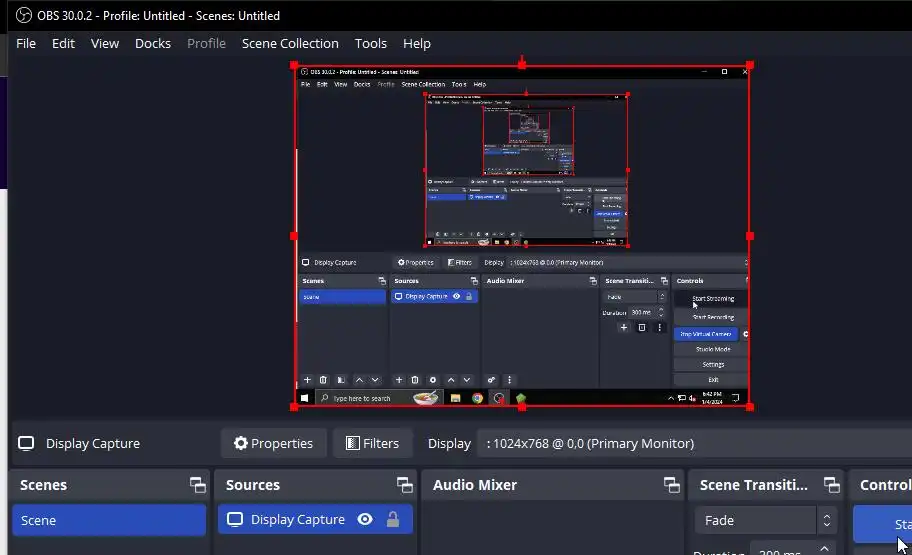The image size is (912, 555).
Task: Open the Tools menu
Action: [x=370, y=44]
